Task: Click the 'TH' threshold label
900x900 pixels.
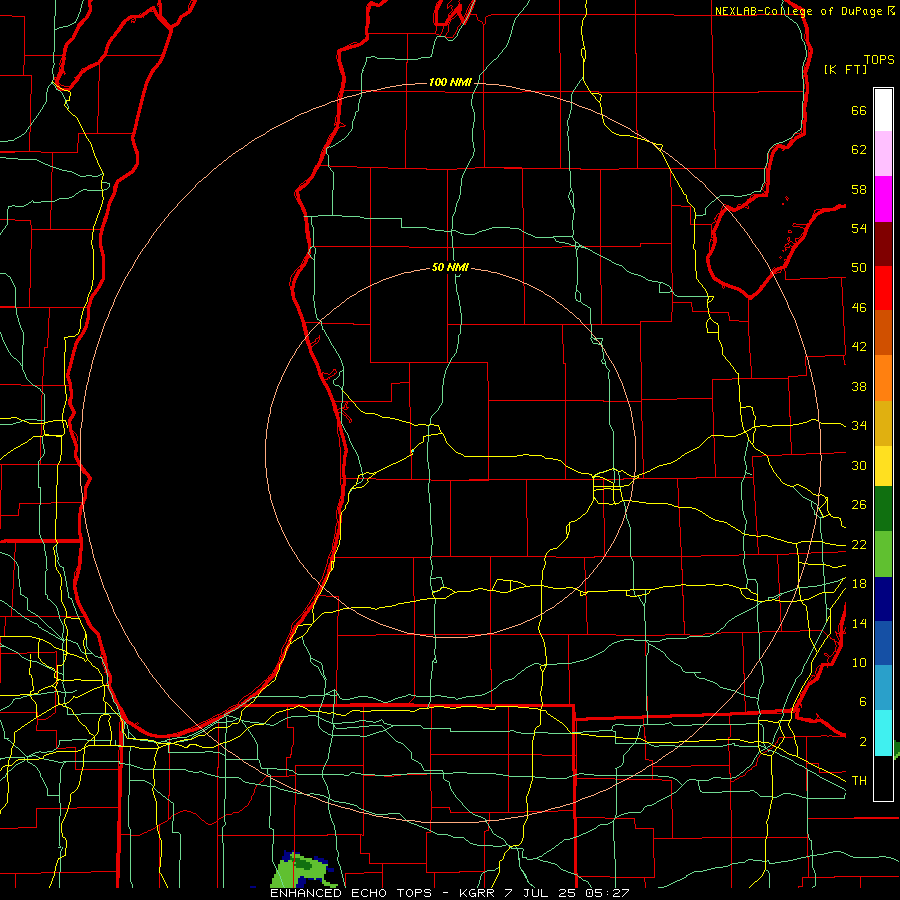Action: tap(859, 780)
